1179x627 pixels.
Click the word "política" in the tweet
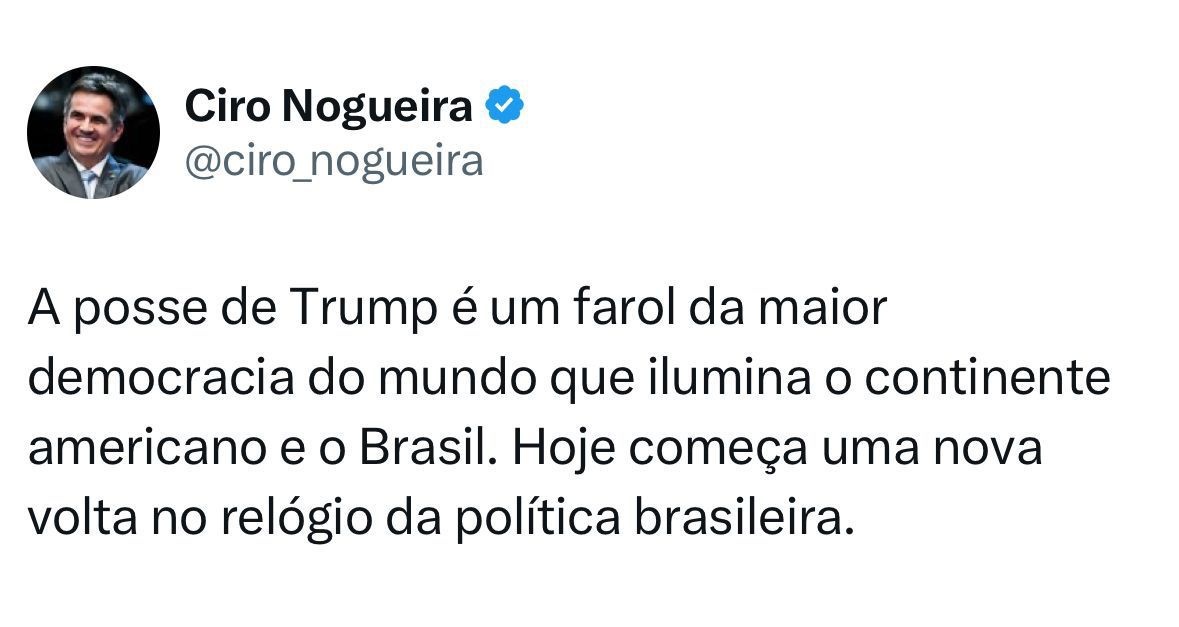coord(538,520)
